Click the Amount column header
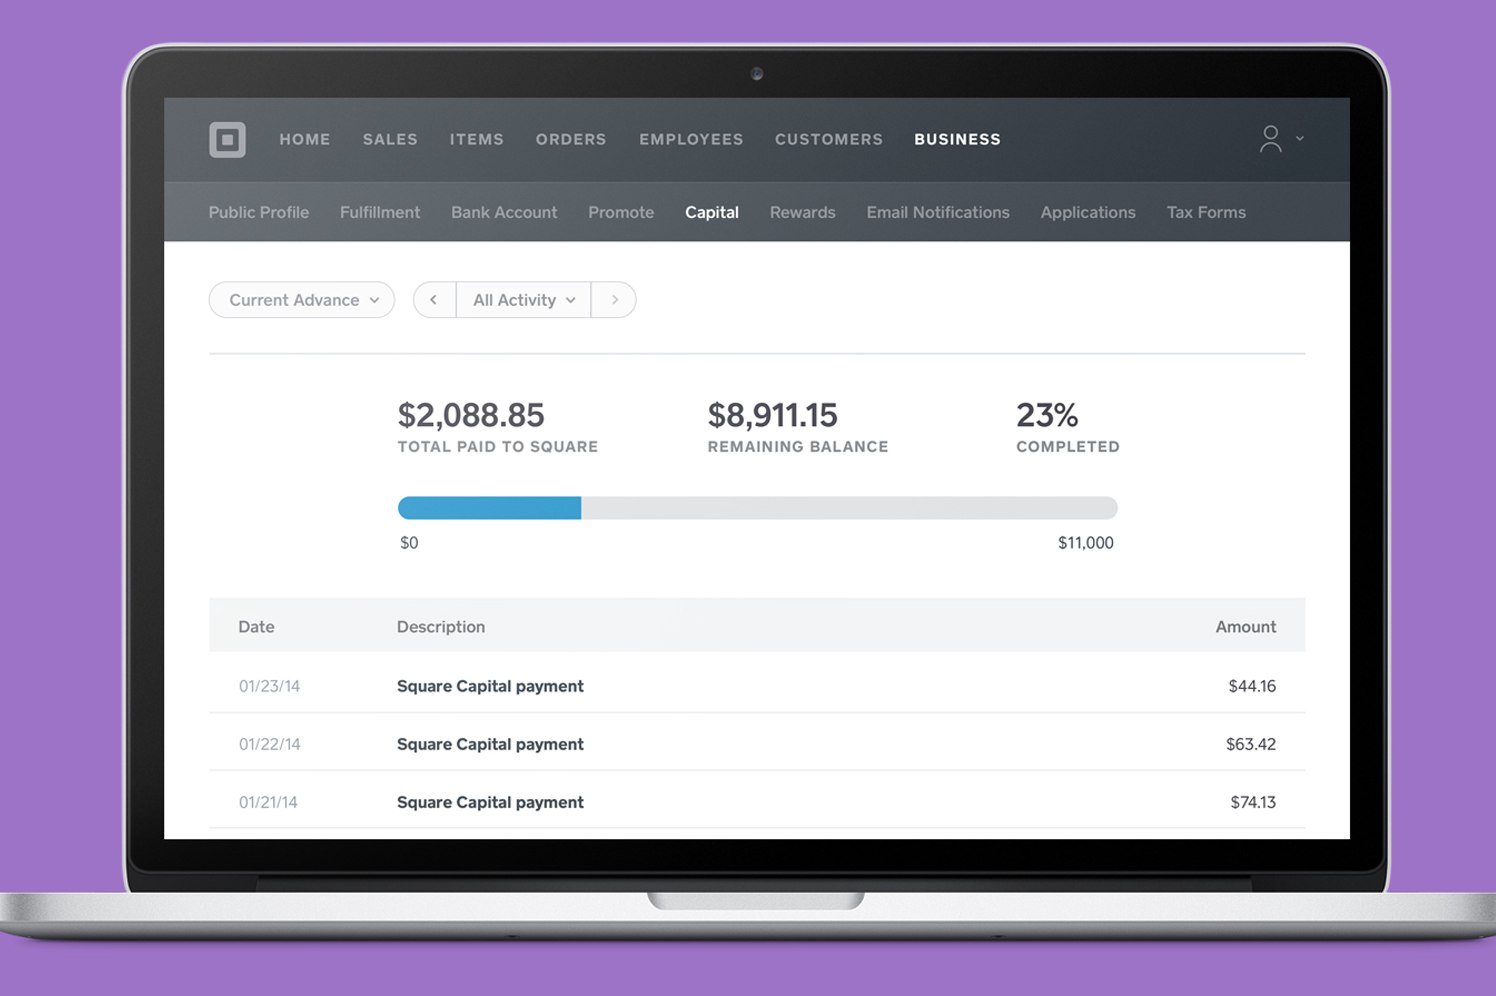 click(1246, 627)
